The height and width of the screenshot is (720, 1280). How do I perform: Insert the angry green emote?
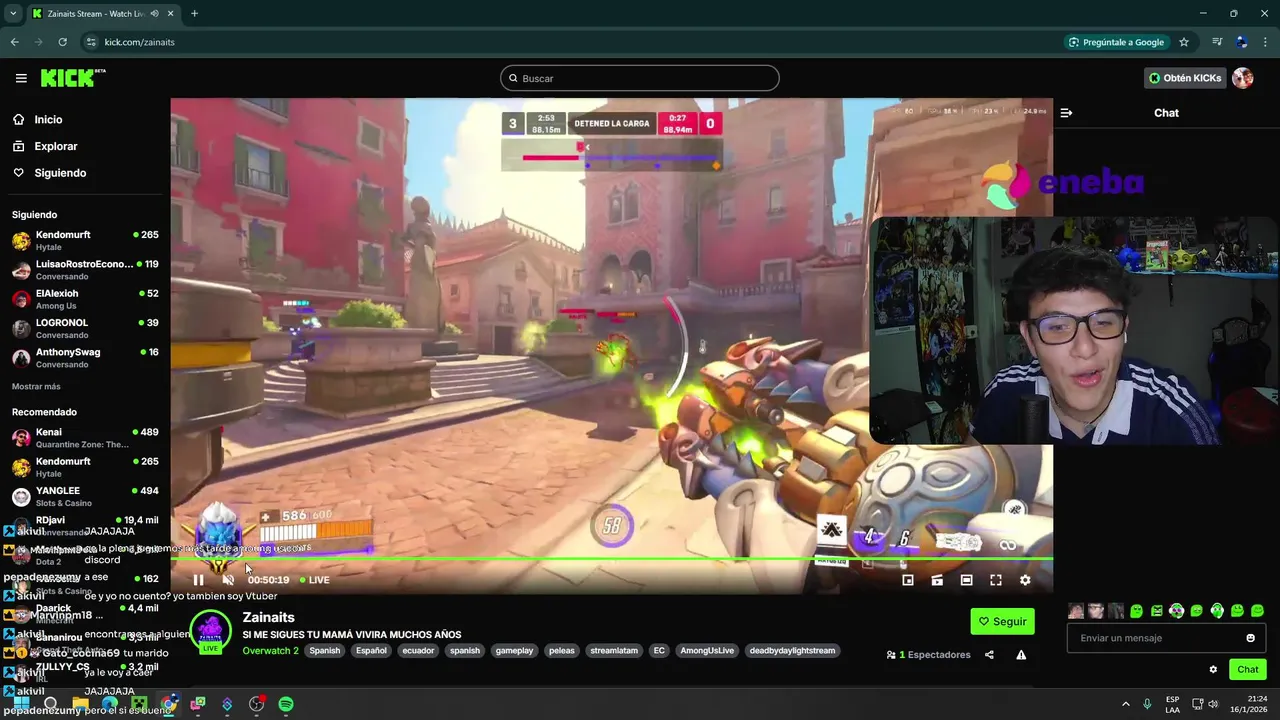[x=1157, y=611]
